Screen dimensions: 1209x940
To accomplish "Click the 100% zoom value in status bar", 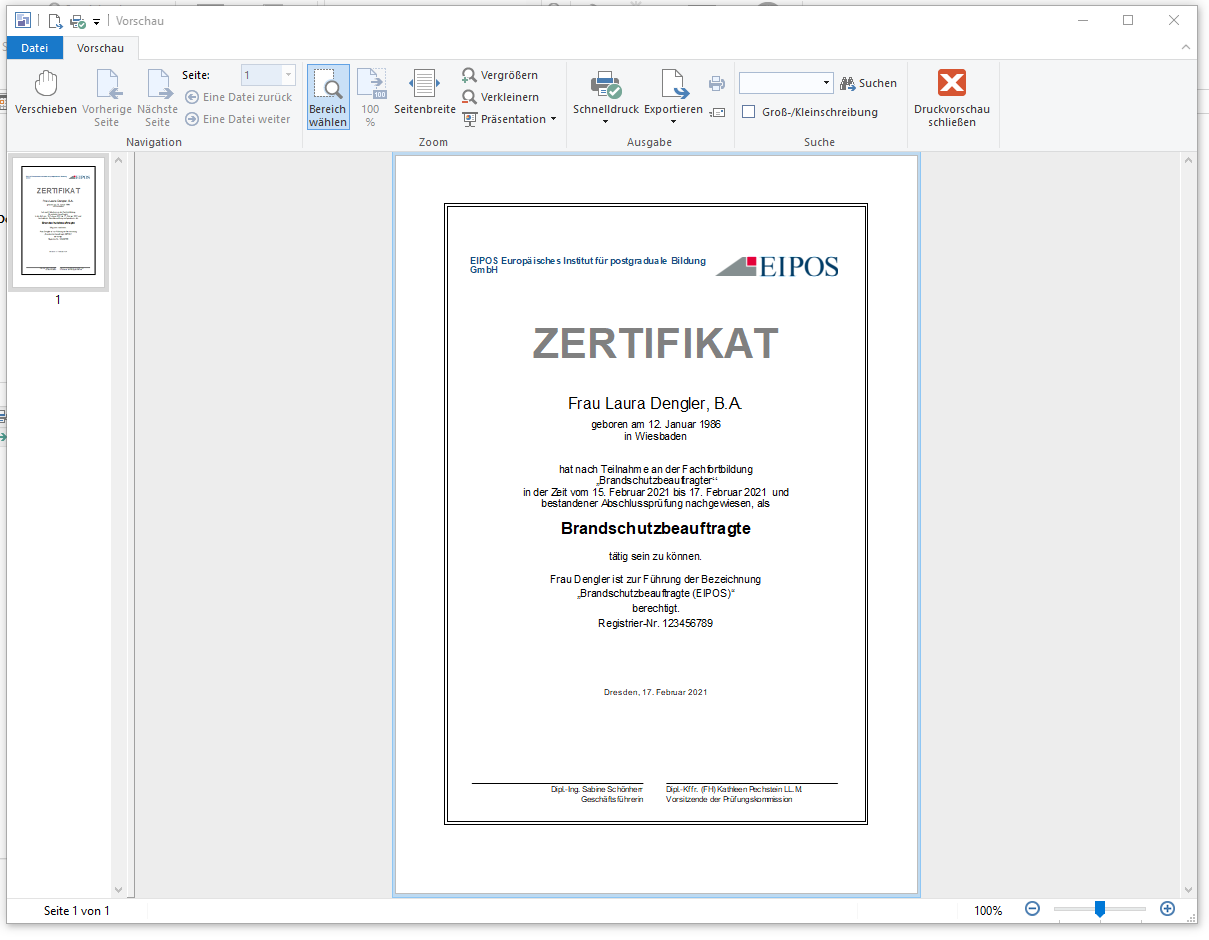I will (x=988, y=911).
